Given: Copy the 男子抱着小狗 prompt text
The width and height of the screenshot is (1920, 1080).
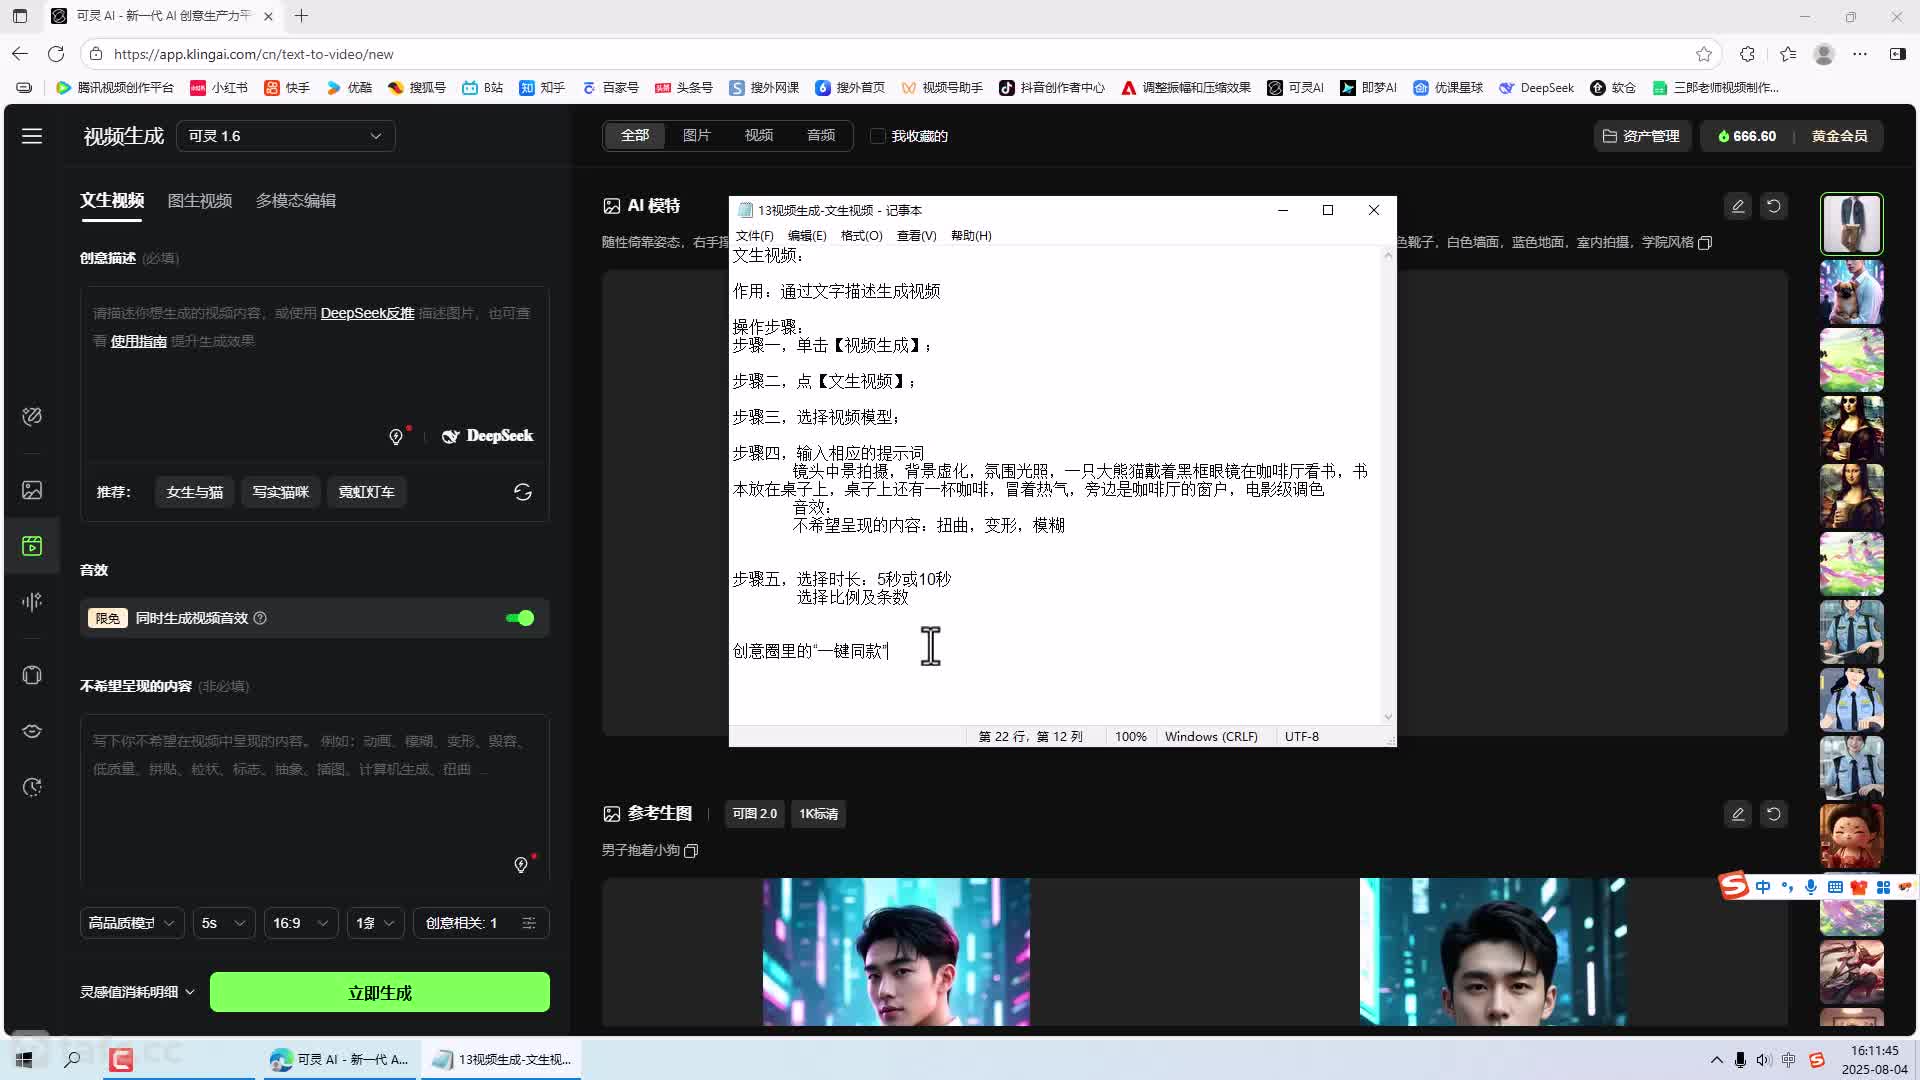Looking at the screenshot, I should coord(691,851).
